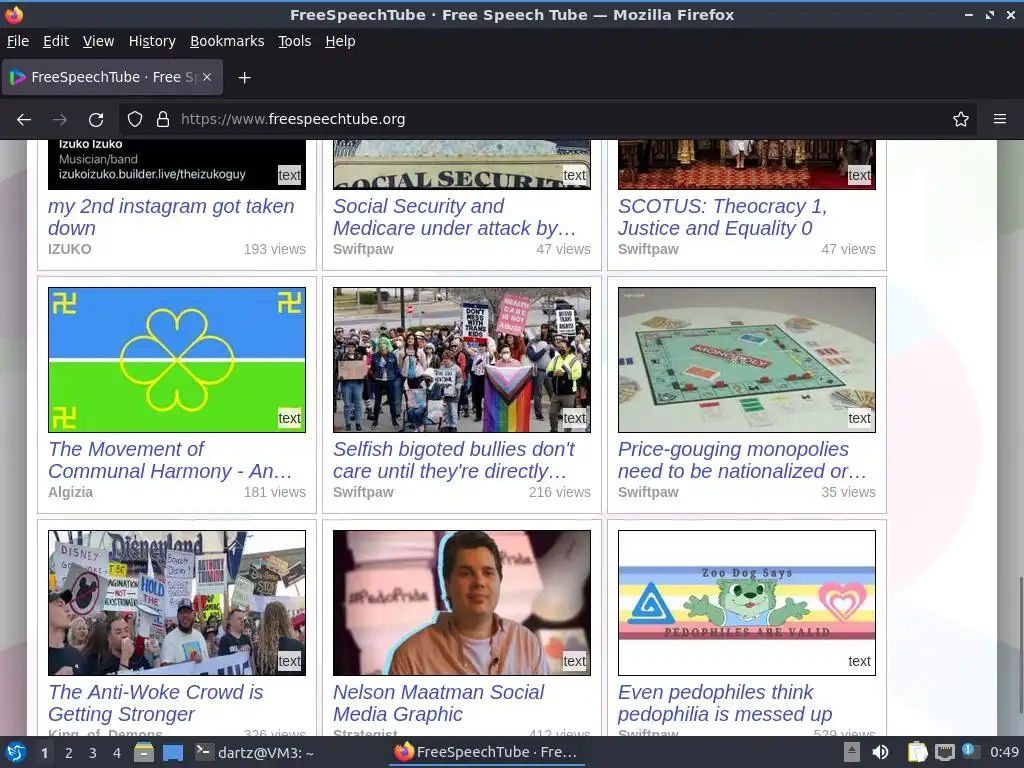Open the View menu

(x=98, y=41)
